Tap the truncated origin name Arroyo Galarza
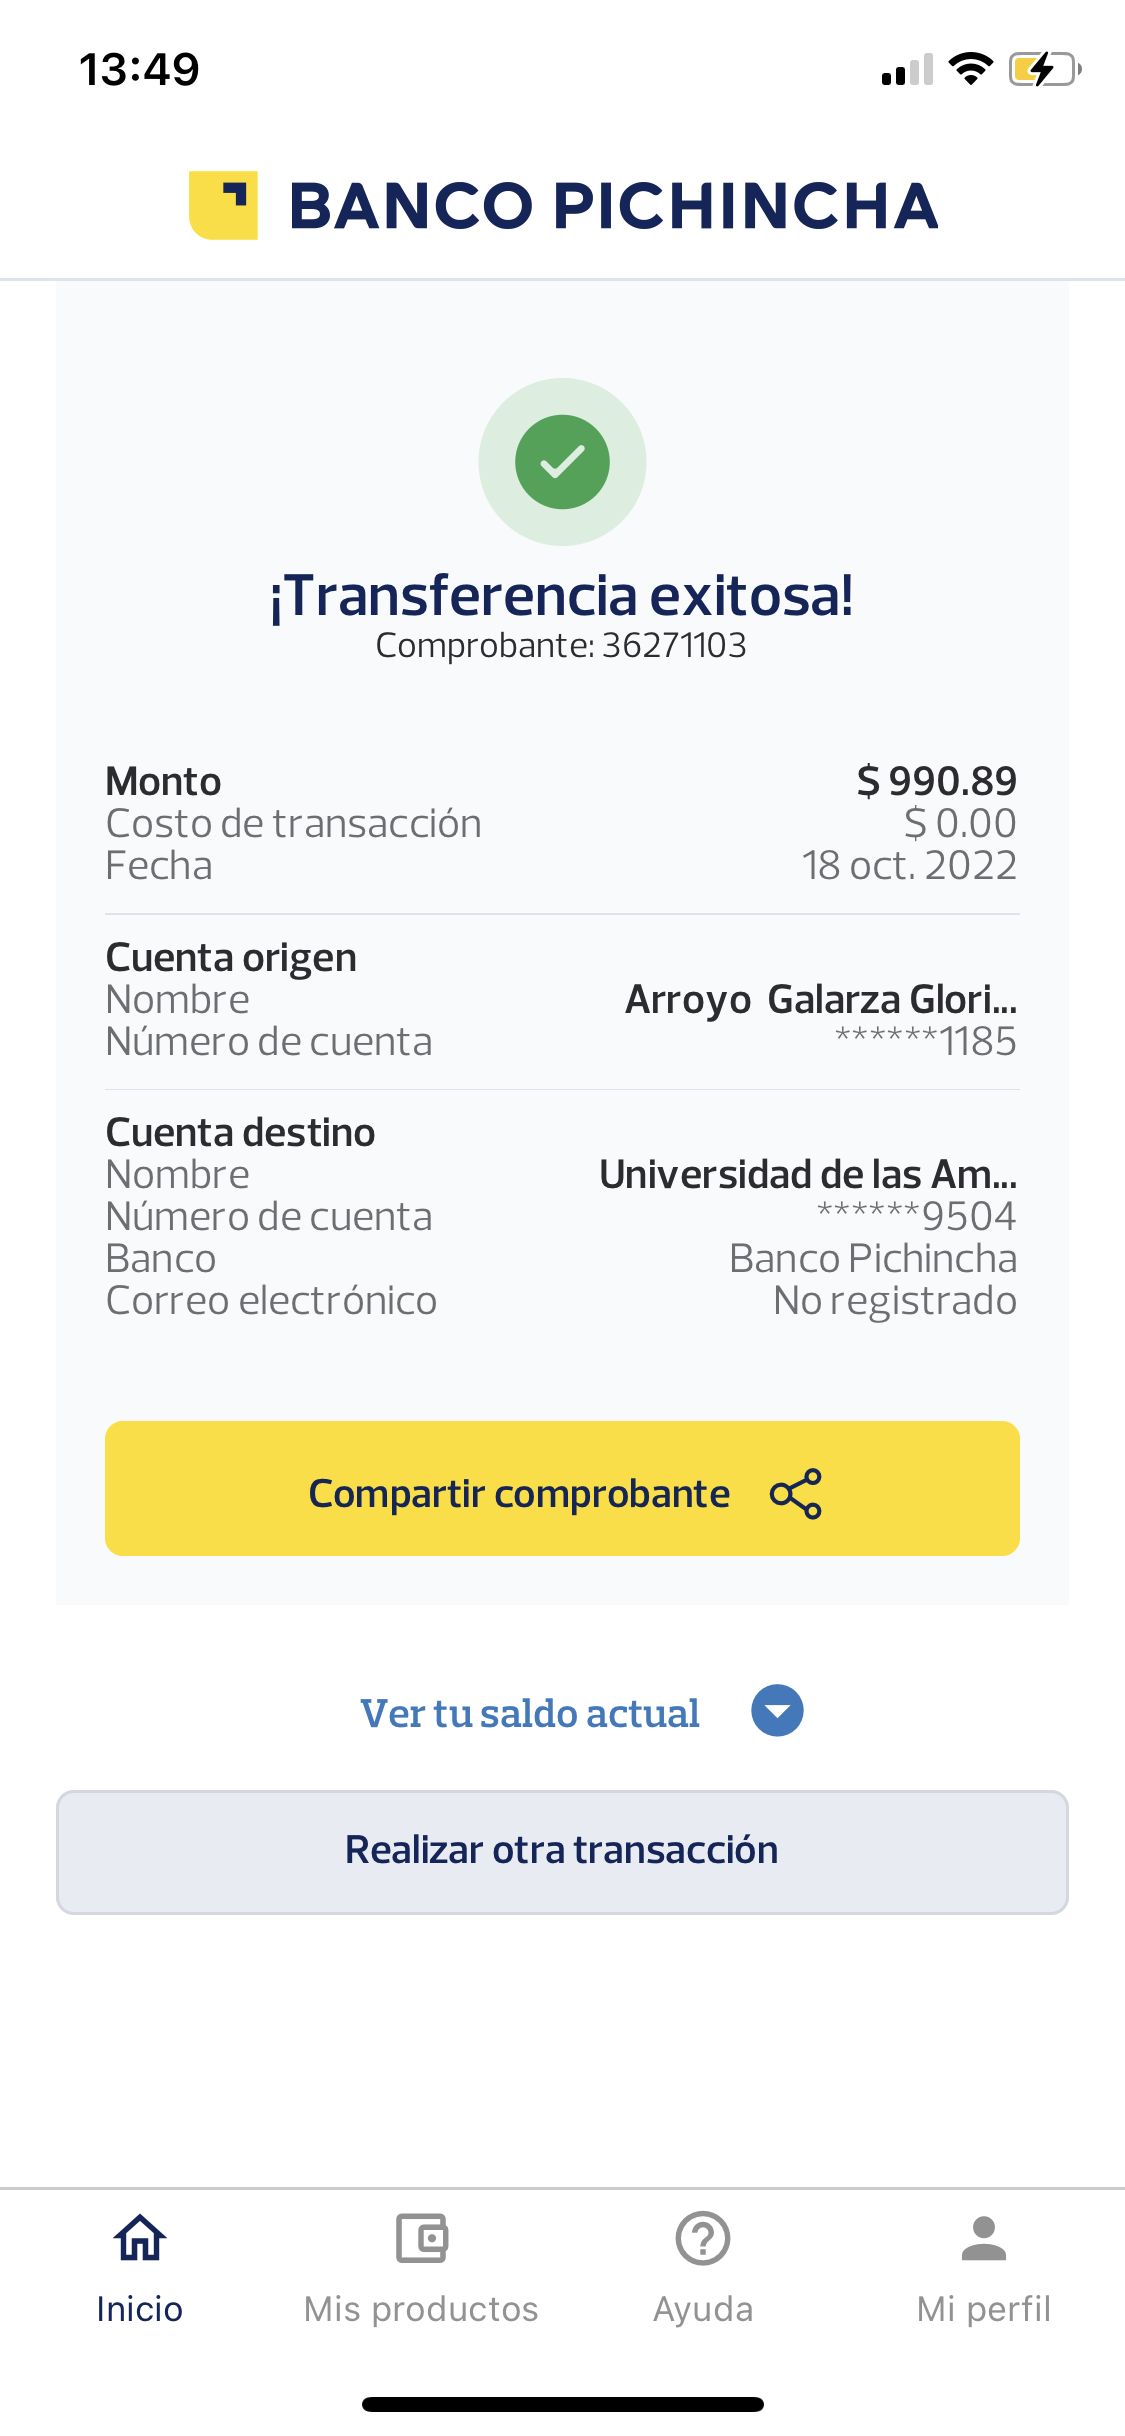 pyautogui.click(x=820, y=999)
